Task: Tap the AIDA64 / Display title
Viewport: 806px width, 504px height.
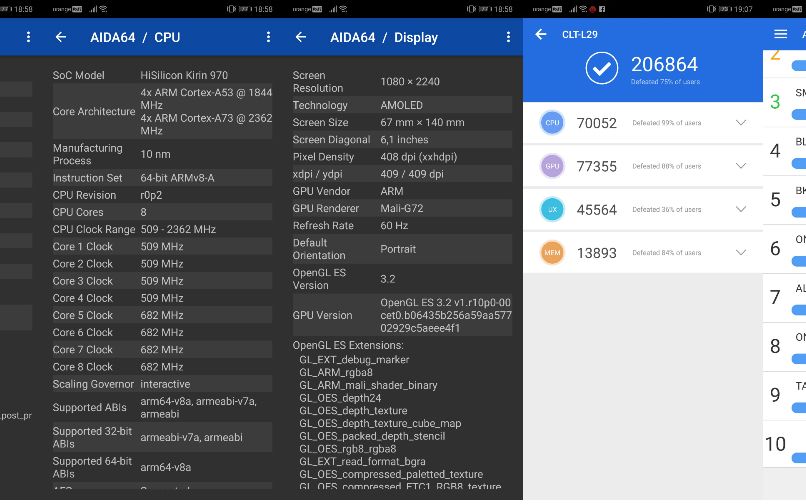Action: 384,38
